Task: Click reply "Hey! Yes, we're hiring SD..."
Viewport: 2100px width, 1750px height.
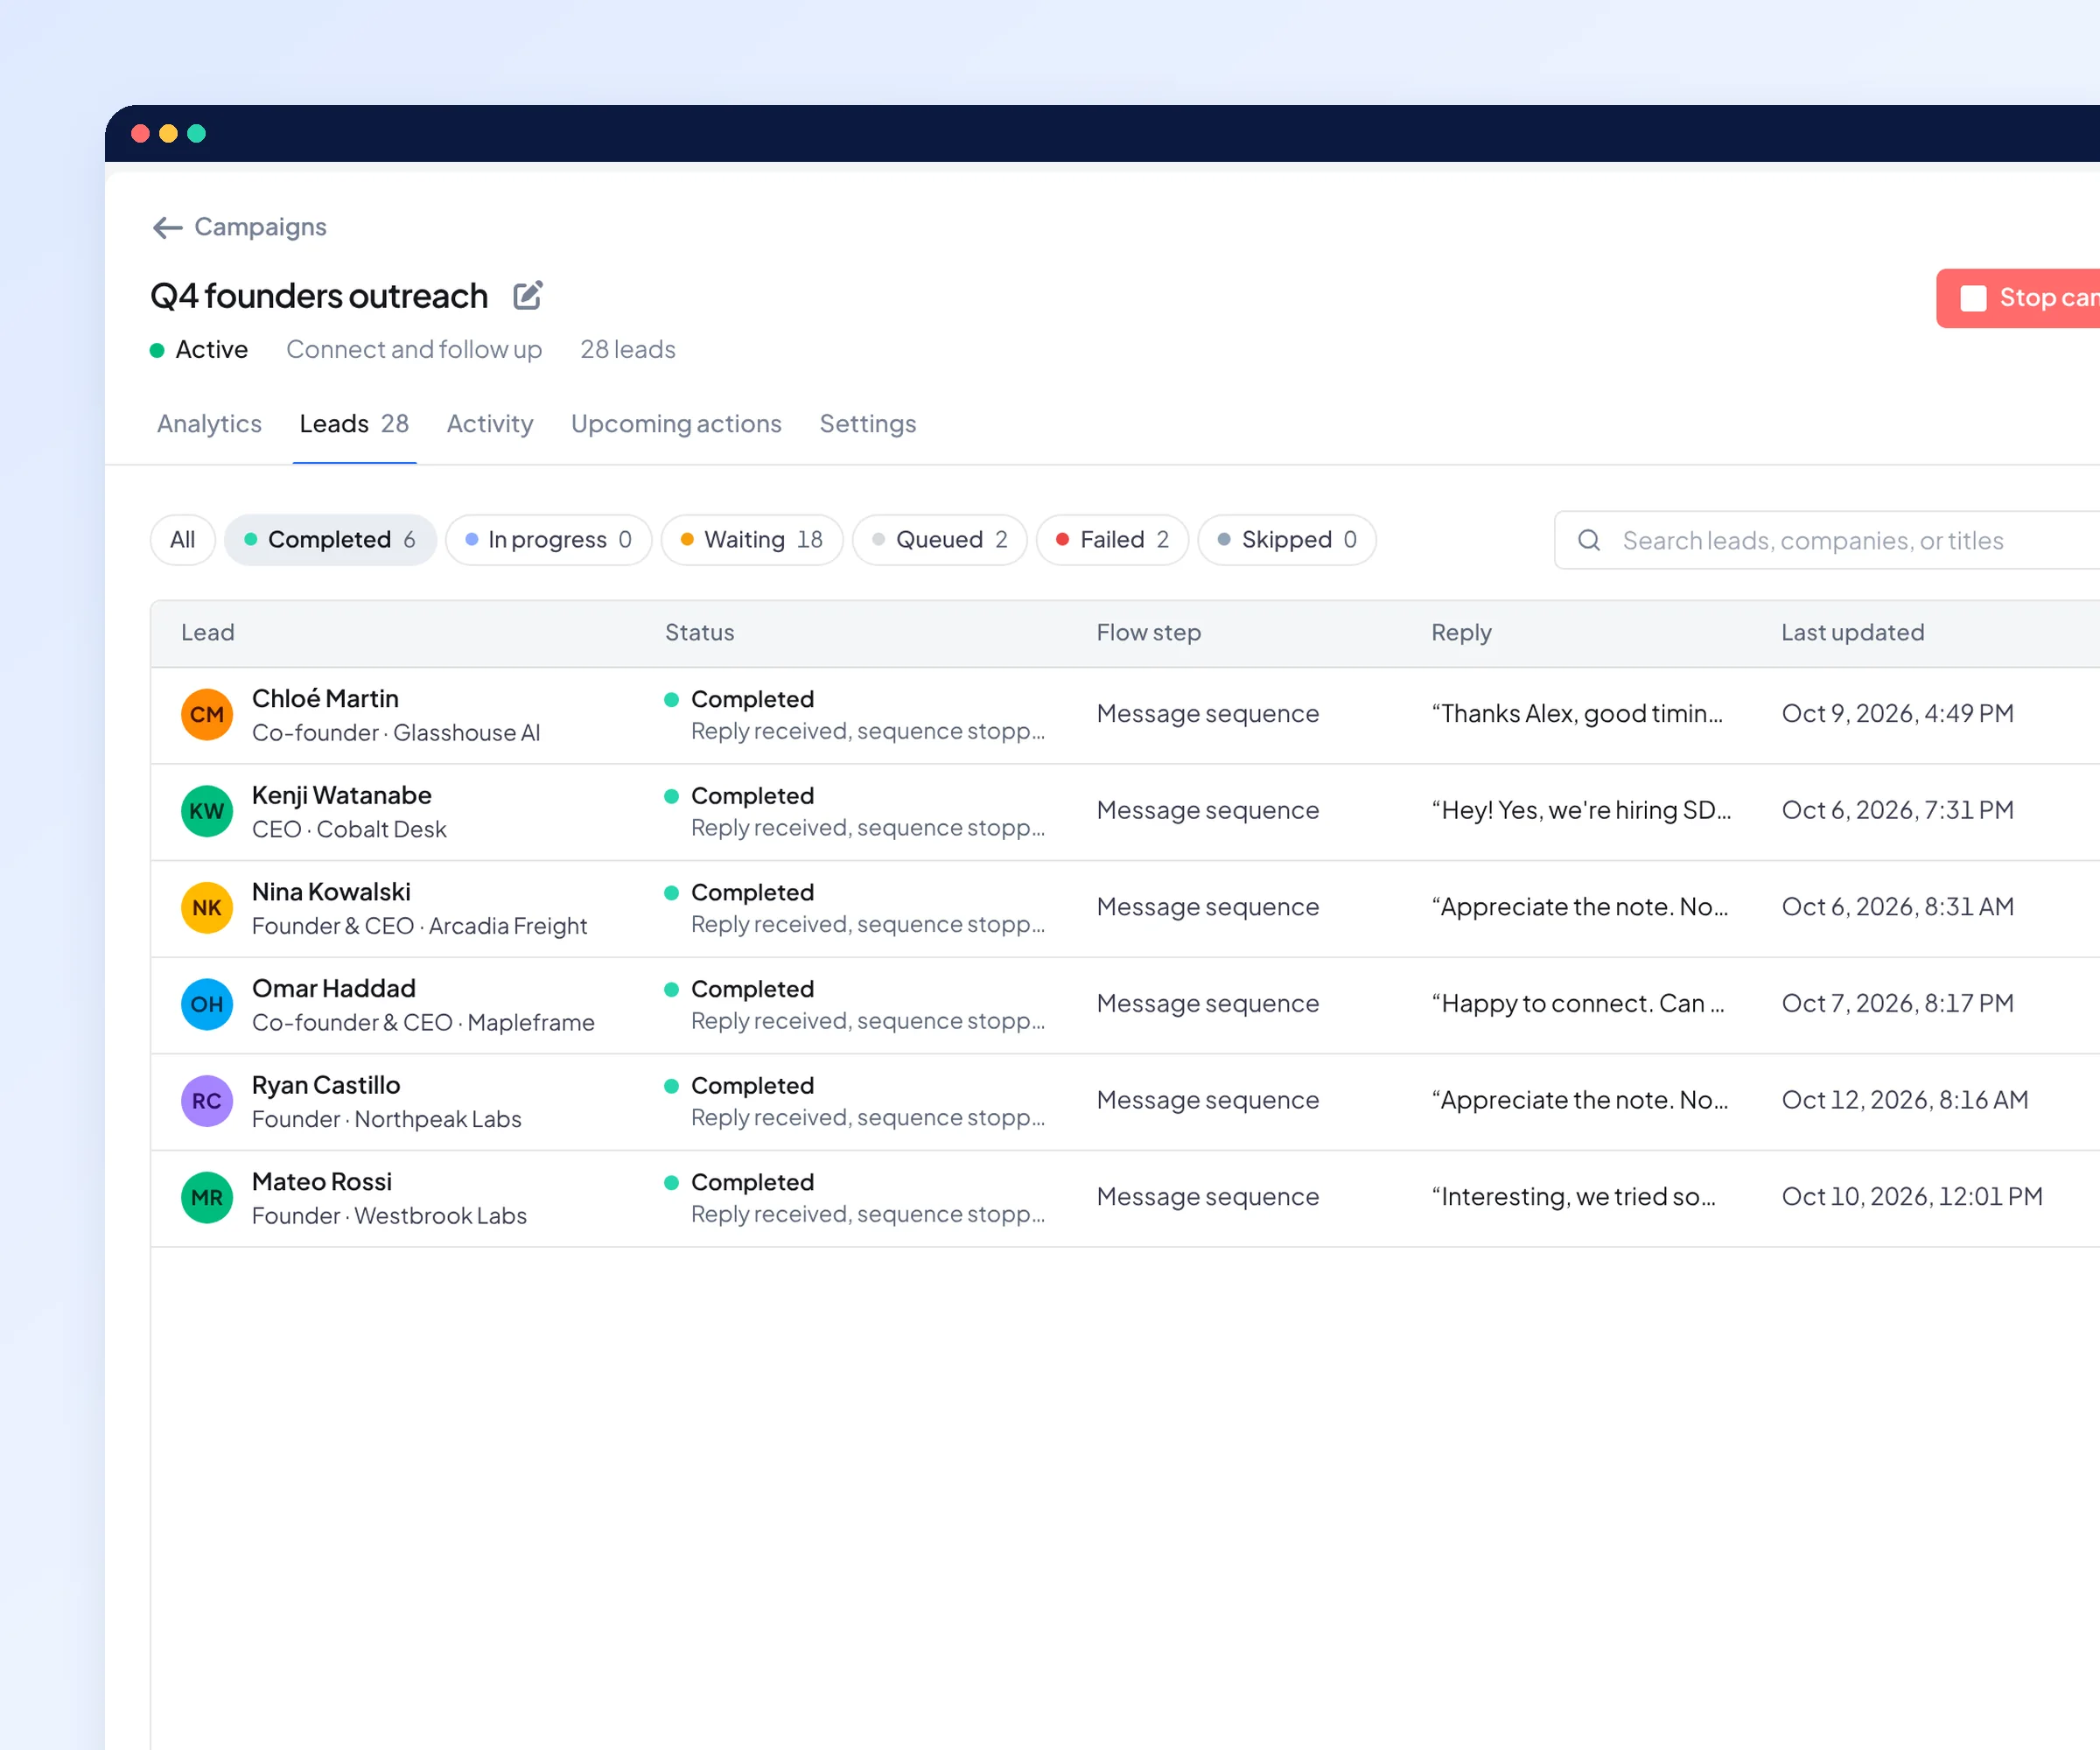Action: tap(1581, 811)
